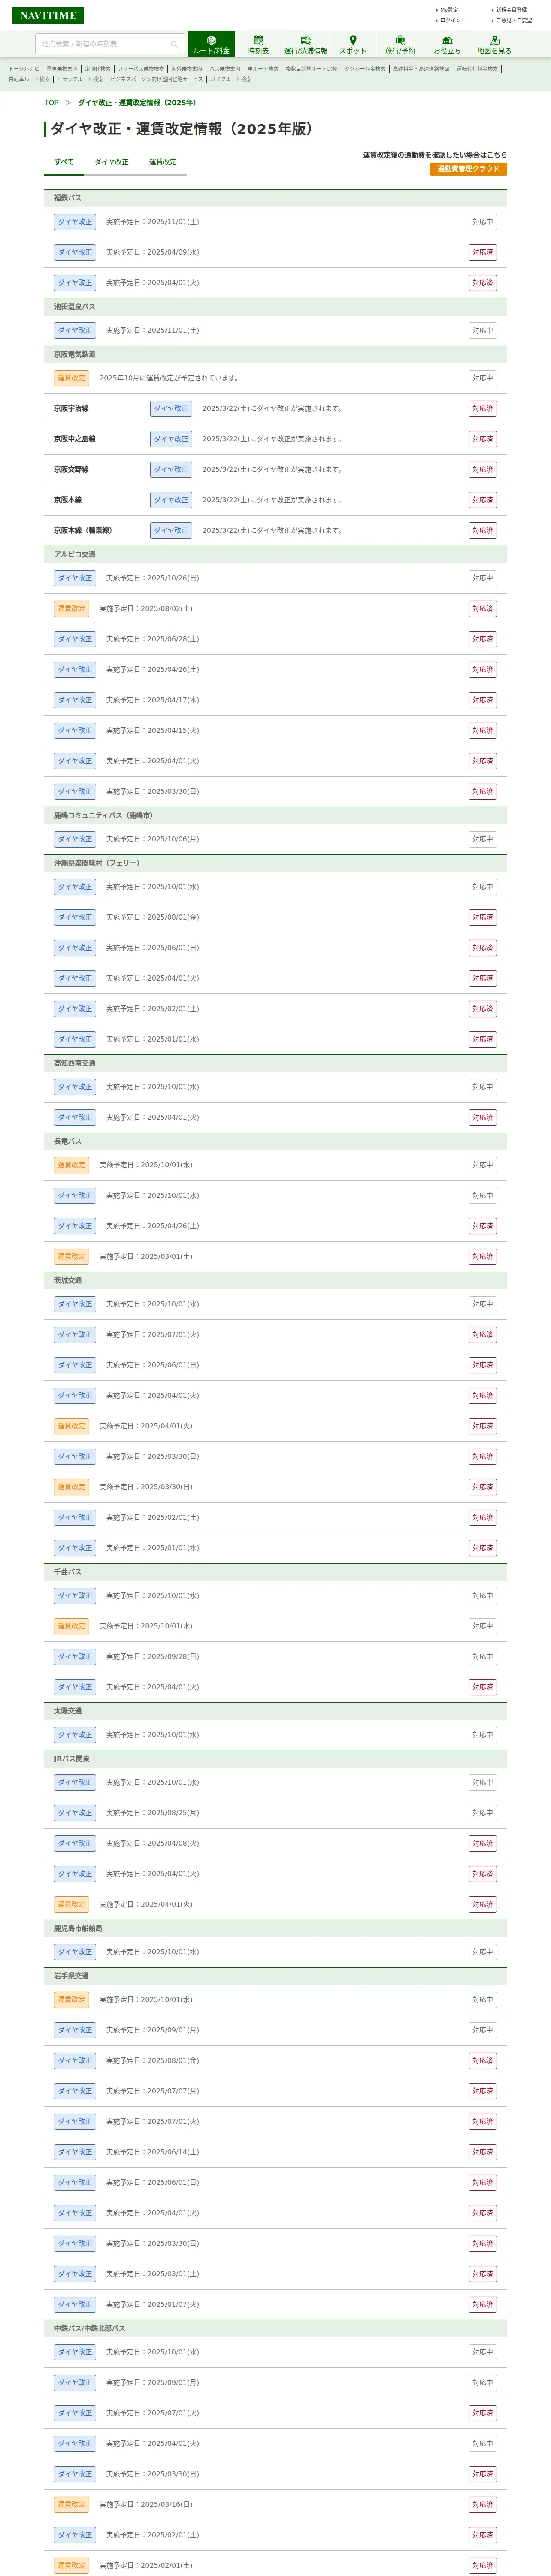Open the お役立ち navigation icon

(447, 44)
